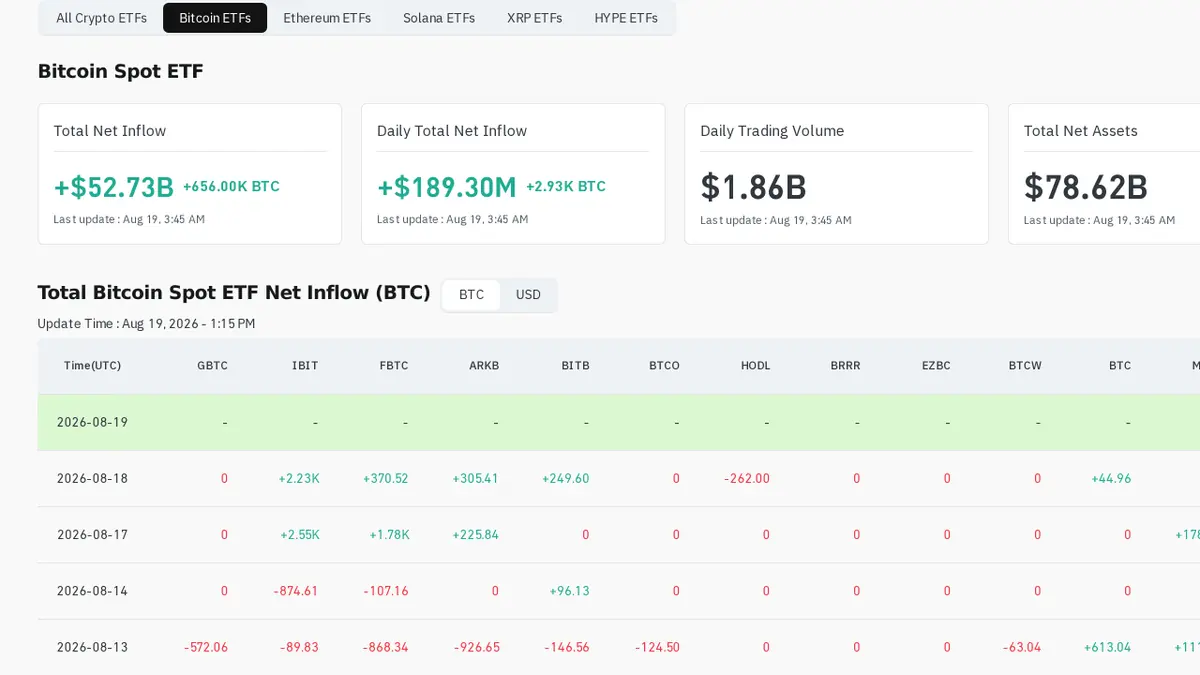Image resolution: width=1200 pixels, height=675 pixels.
Task: Click the Daily Trading Volume card
Action: tap(836, 174)
